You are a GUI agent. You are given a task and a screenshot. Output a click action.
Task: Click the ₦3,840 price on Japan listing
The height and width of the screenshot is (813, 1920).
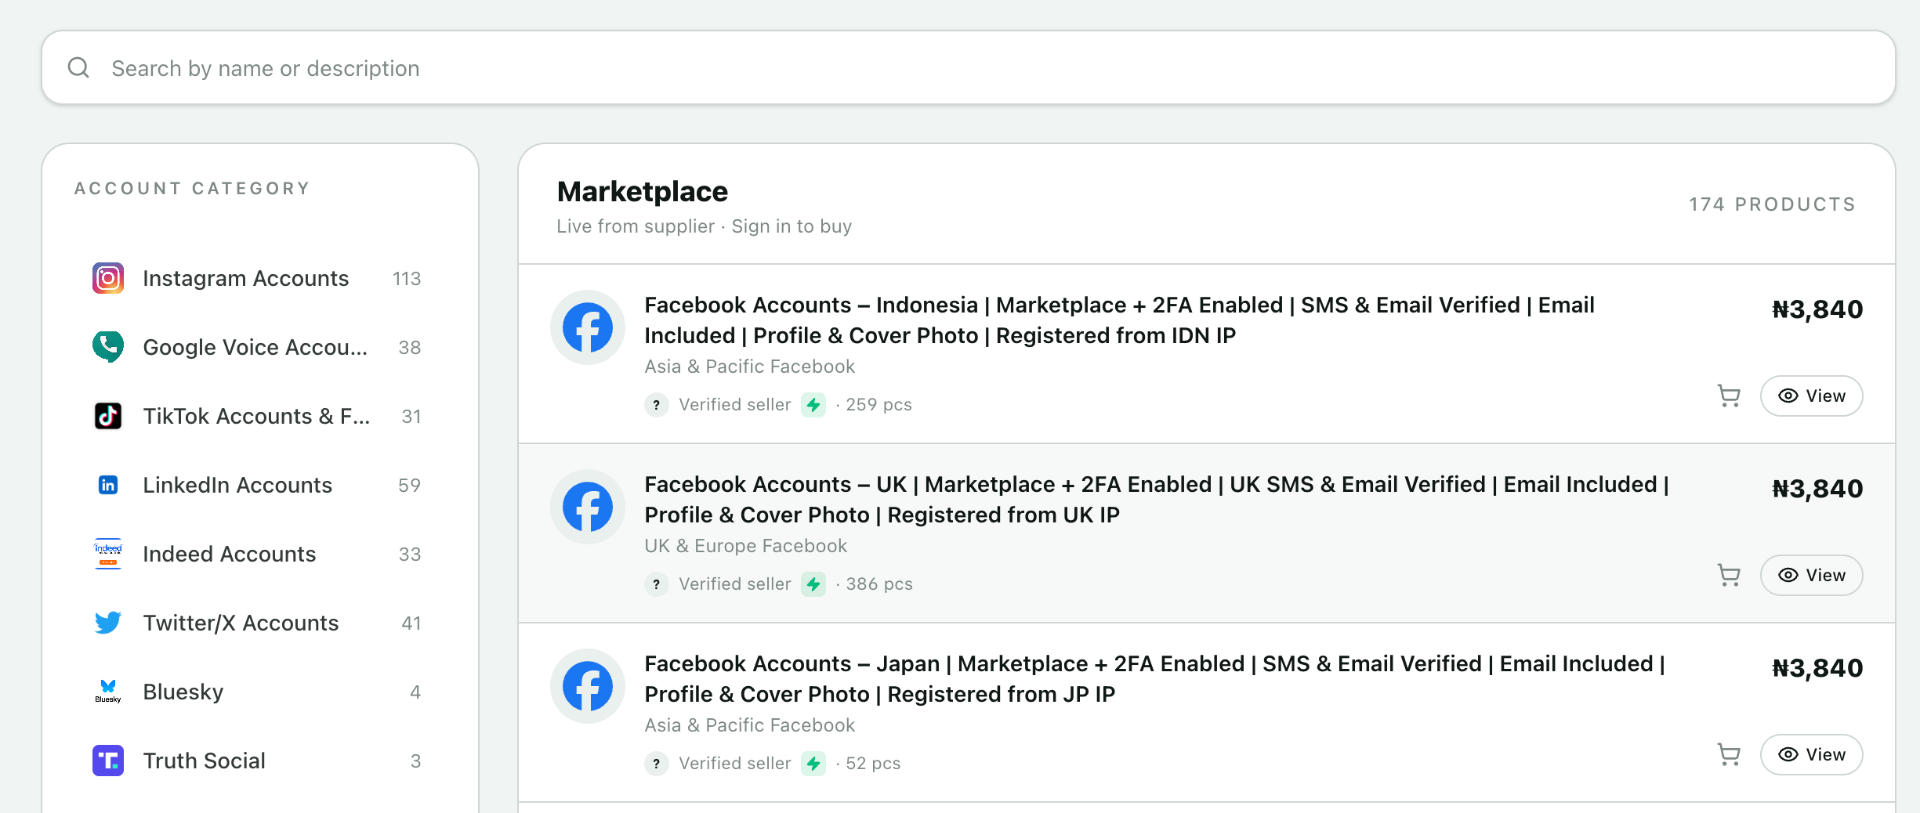point(1817,668)
